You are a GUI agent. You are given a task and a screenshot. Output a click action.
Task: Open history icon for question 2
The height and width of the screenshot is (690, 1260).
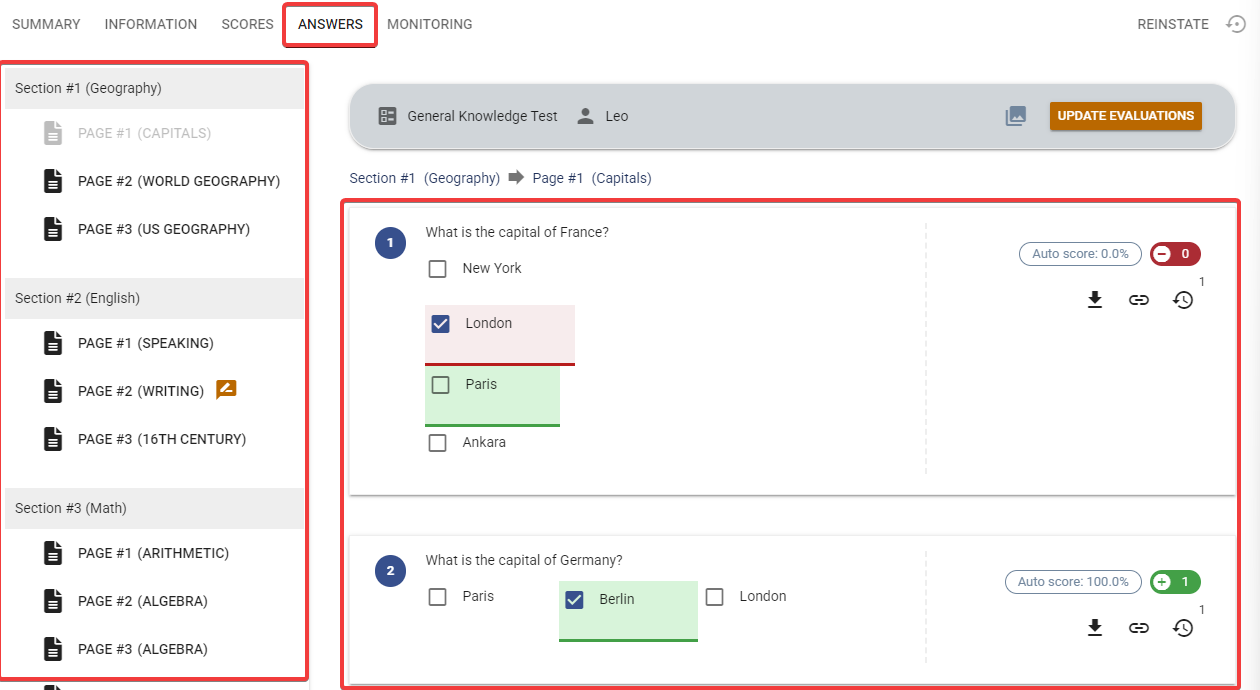(x=1183, y=627)
